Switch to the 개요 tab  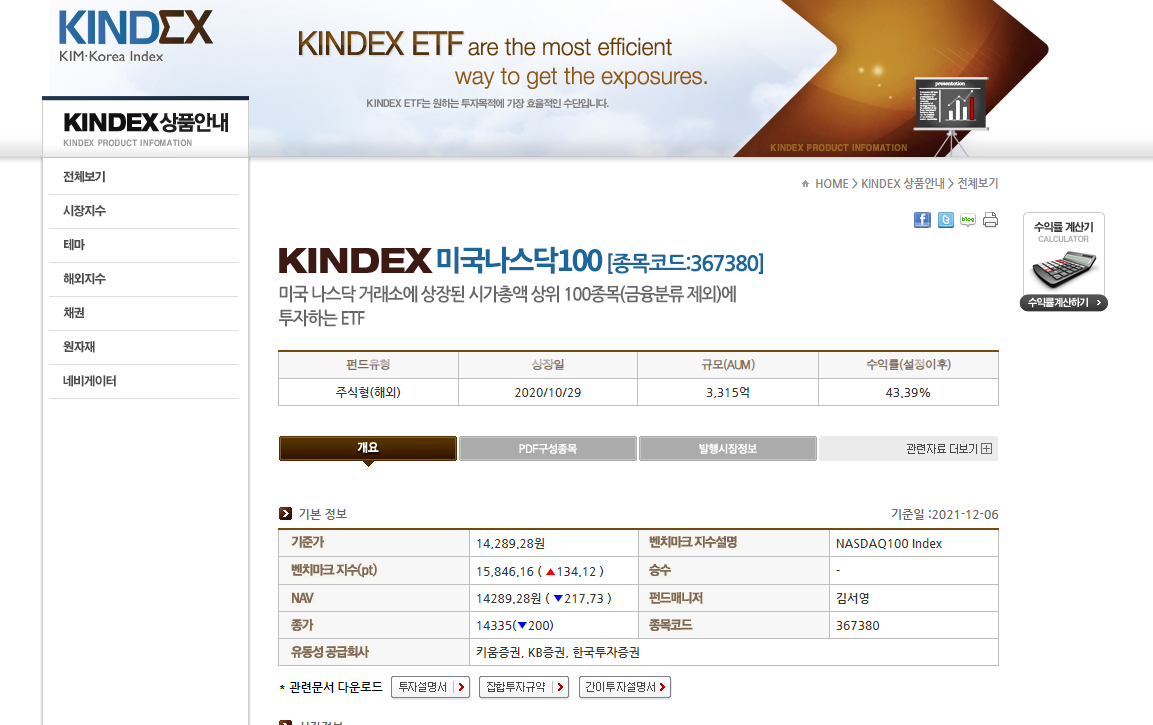(x=368, y=448)
